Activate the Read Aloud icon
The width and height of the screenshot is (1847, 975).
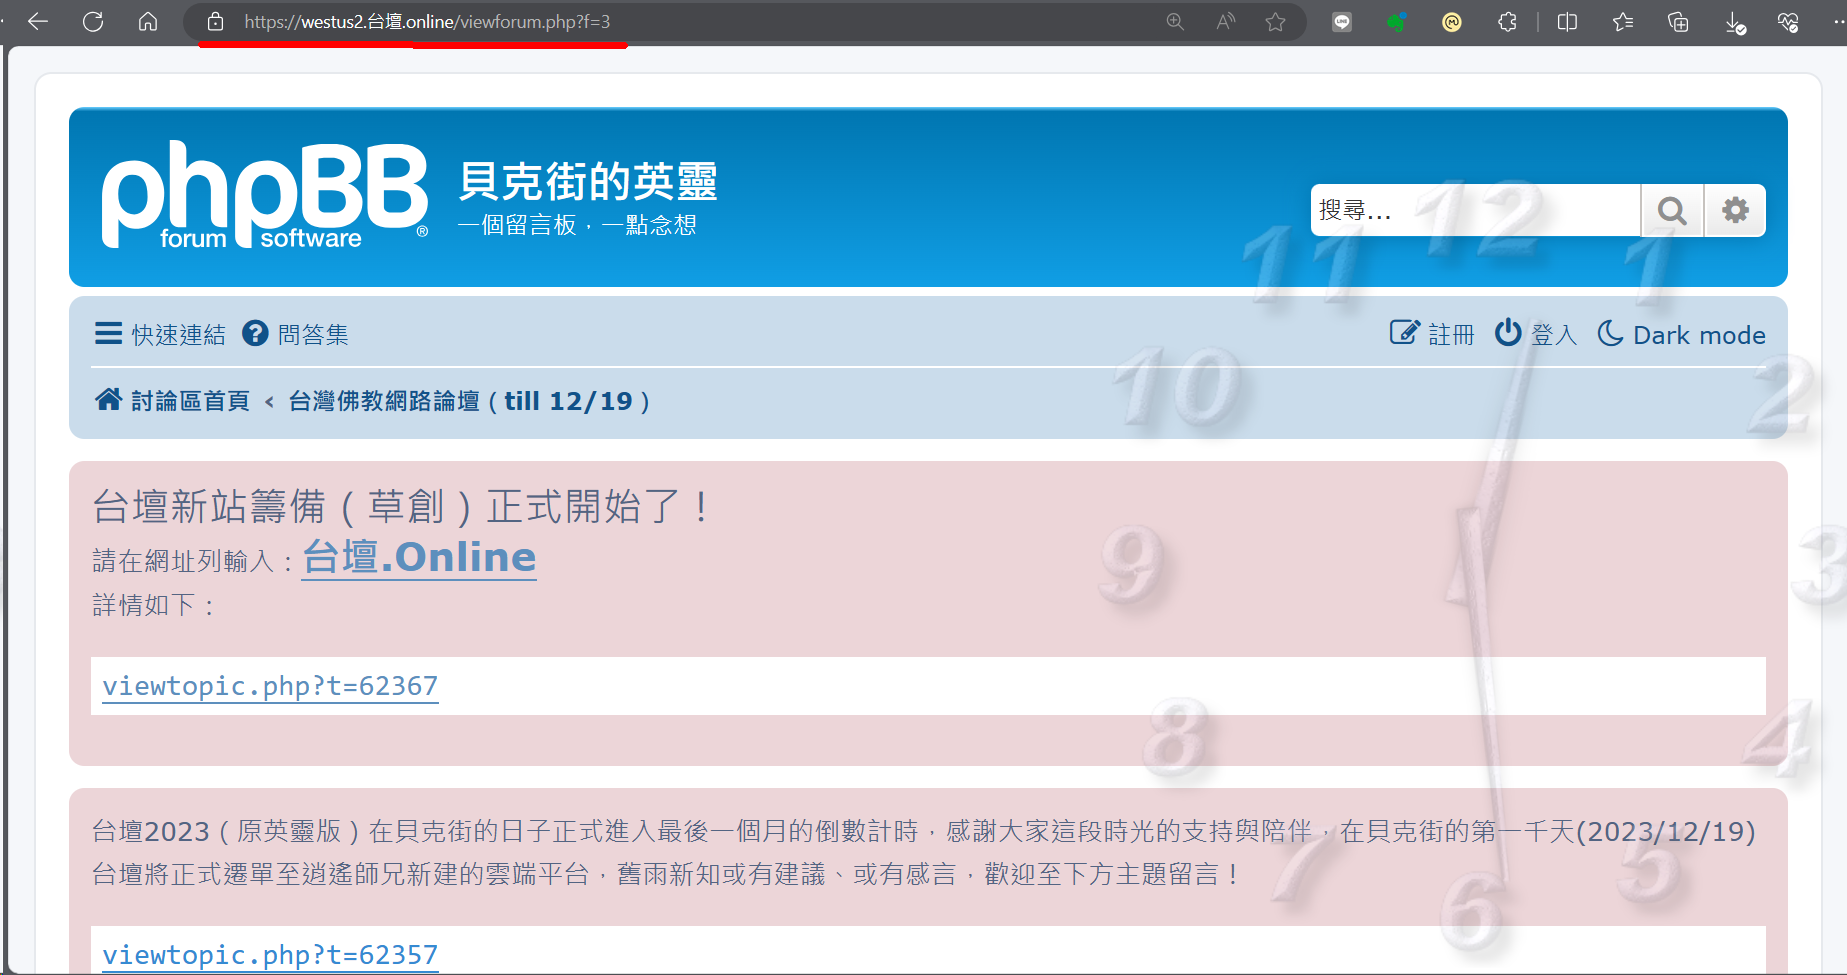click(x=1226, y=21)
